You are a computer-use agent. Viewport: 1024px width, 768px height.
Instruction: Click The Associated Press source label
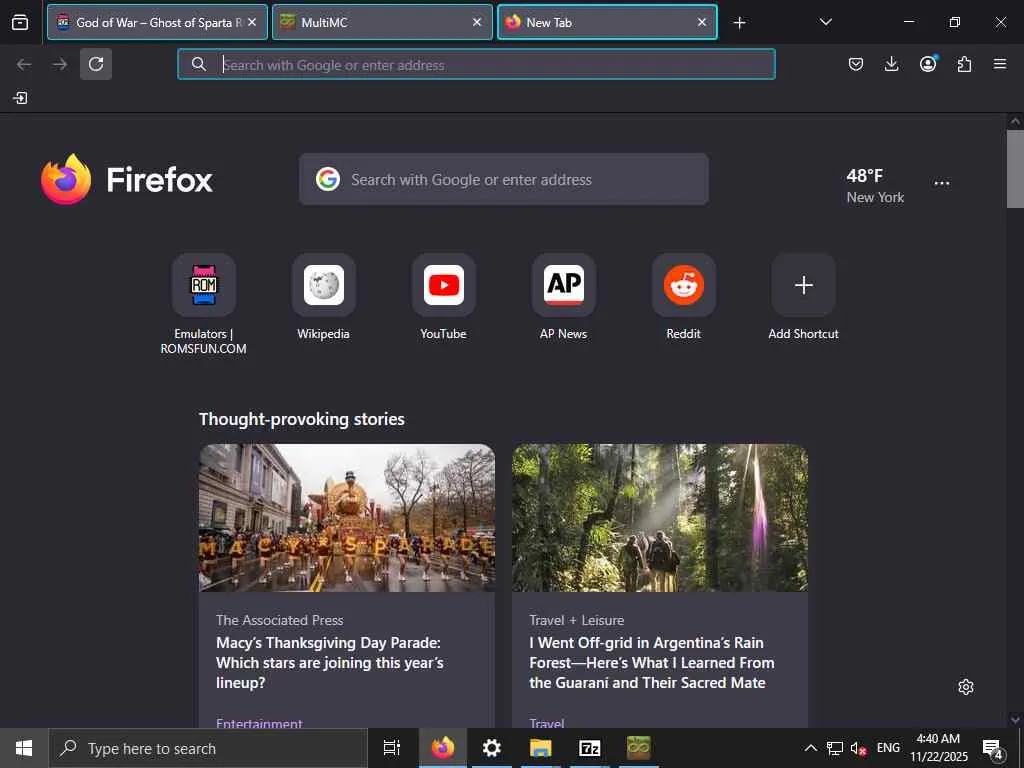pos(280,620)
